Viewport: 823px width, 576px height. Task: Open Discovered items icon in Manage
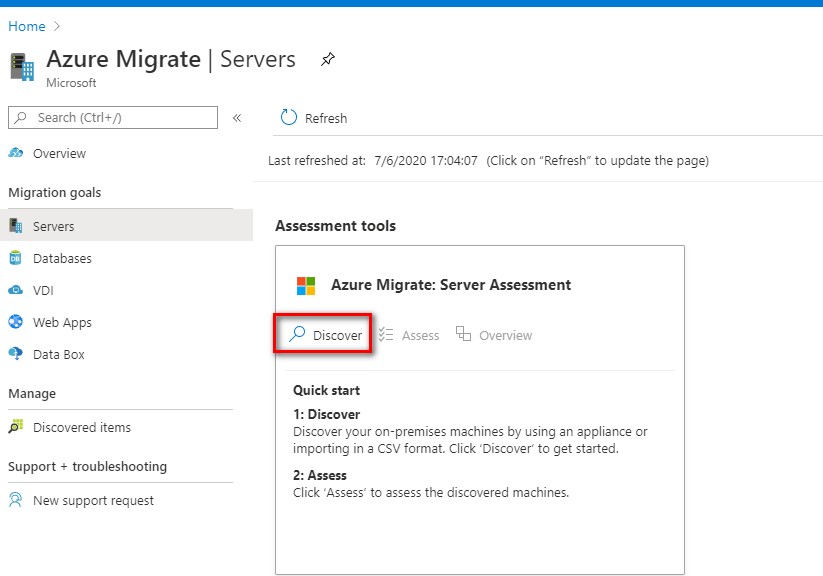point(16,426)
